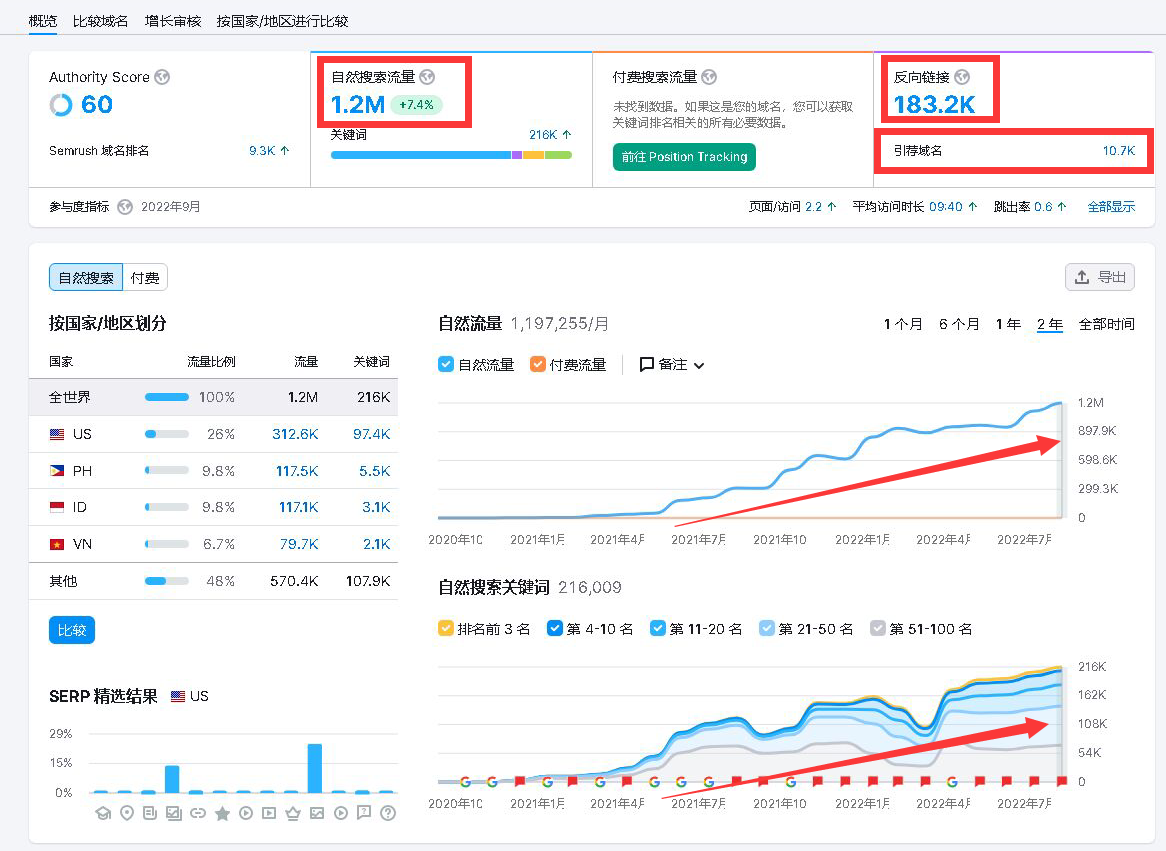Click the link SERP feature icon

coord(198,813)
